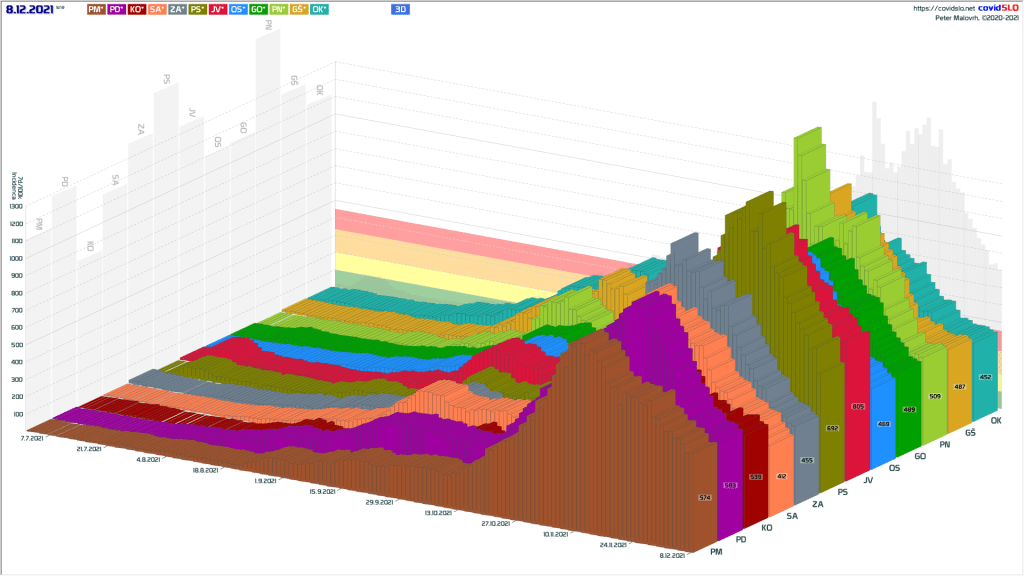Viewport: 1024px width, 576px height.
Task: Toggle the blue OS region chip
Action: 238,9
